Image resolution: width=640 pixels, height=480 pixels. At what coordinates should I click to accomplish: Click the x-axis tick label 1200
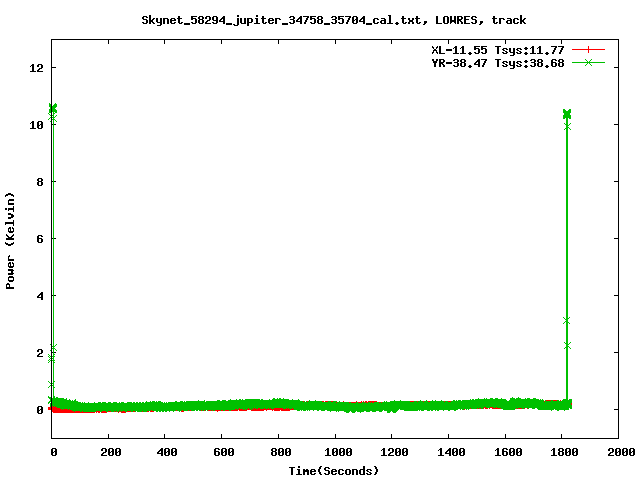coord(395,452)
